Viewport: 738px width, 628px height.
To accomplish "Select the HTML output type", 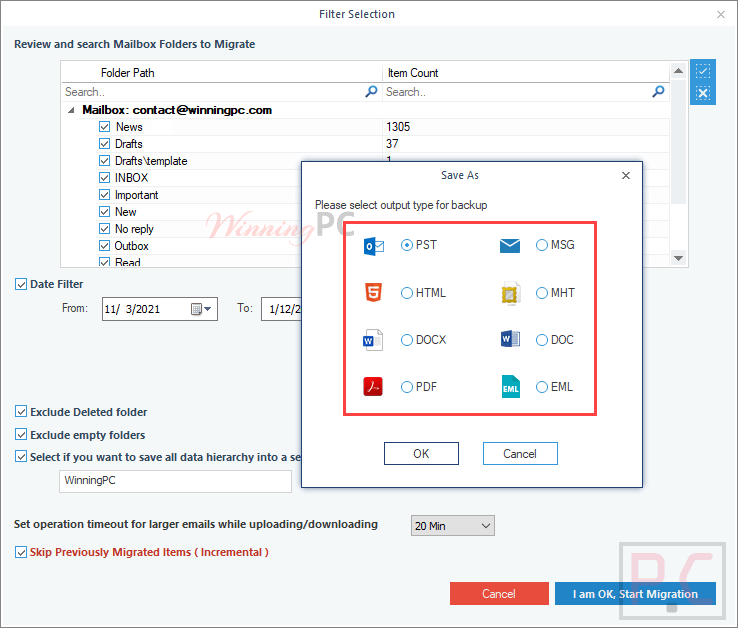I will pyautogui.click(x=407, y=293).
